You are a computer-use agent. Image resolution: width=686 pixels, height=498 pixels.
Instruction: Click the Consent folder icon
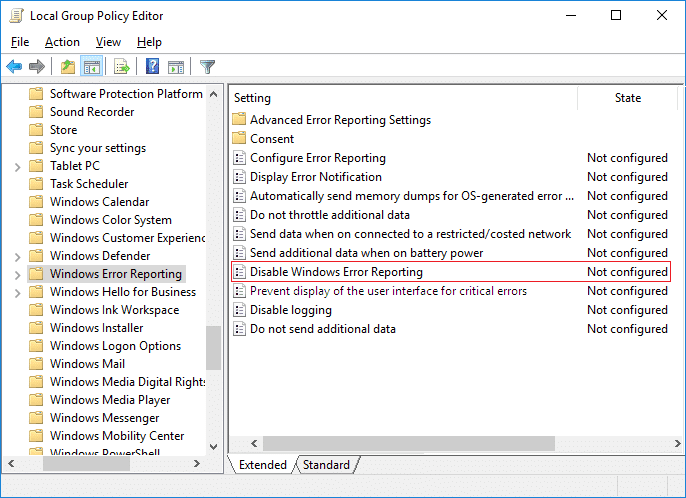[x=239, y=138]
